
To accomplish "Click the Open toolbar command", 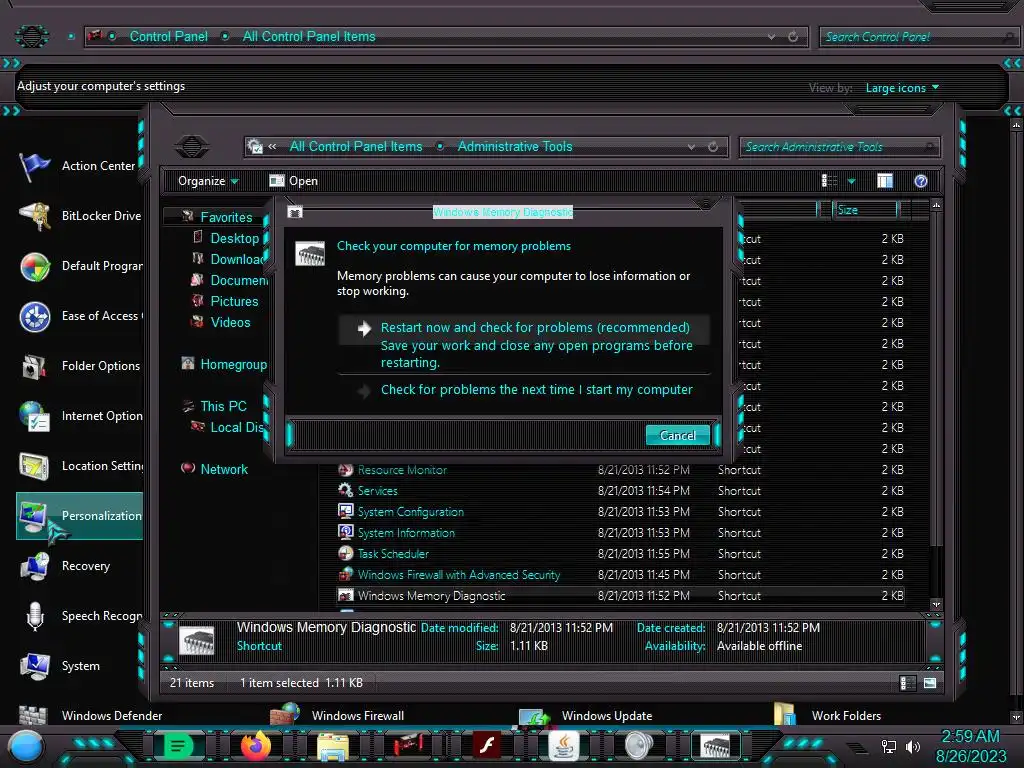I will click(294, 181).
